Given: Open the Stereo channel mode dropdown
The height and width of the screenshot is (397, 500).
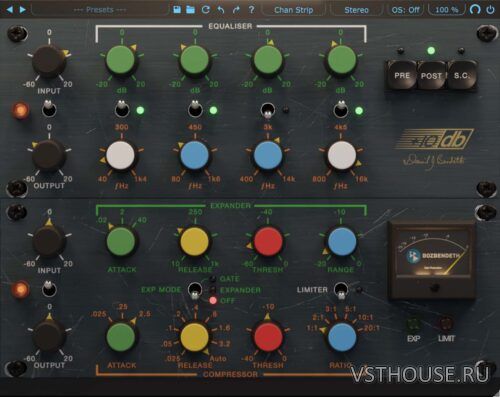Looking at the screenshot, I should 356,10.
